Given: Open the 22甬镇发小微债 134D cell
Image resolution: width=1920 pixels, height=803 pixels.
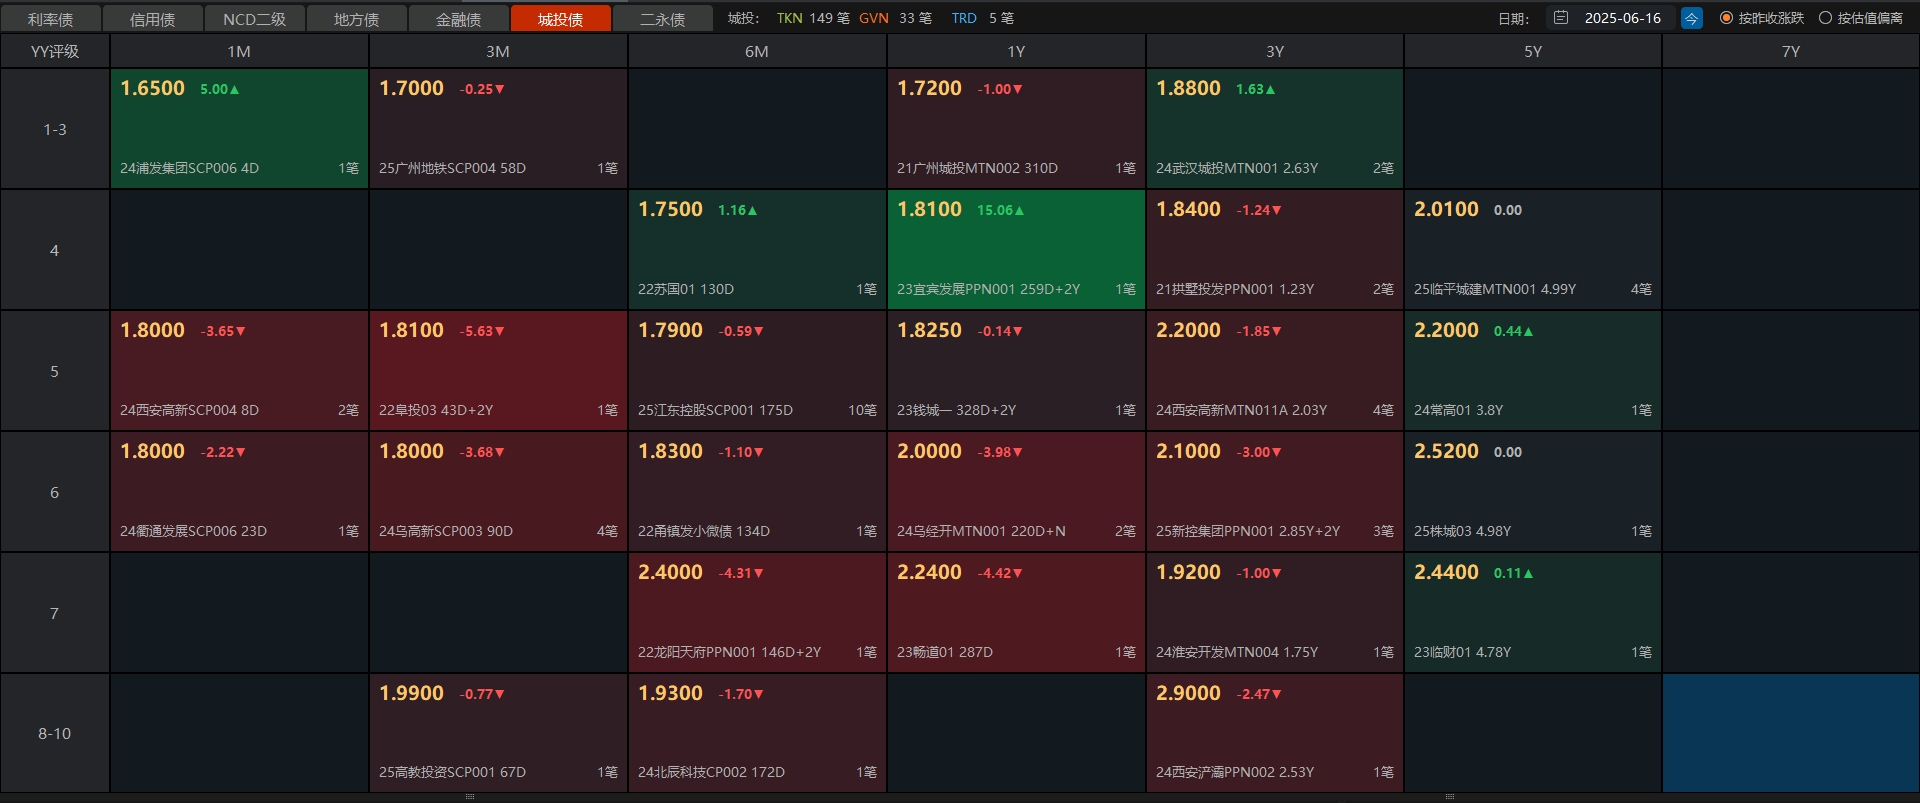Looking at the screenshot, I should click(x=757, y=492).
